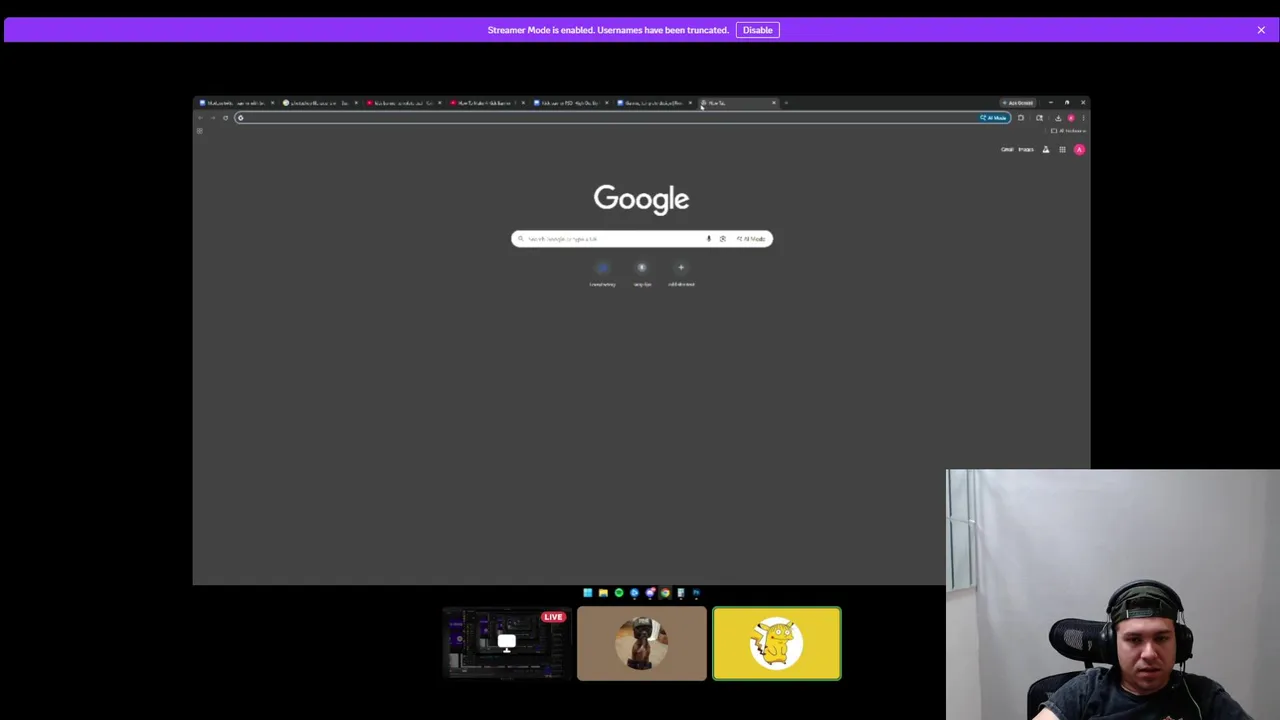This screenshot has width=1280, height=720.
Task: Open AI Mode in Google search box
Action: click(x=751, y=238)
